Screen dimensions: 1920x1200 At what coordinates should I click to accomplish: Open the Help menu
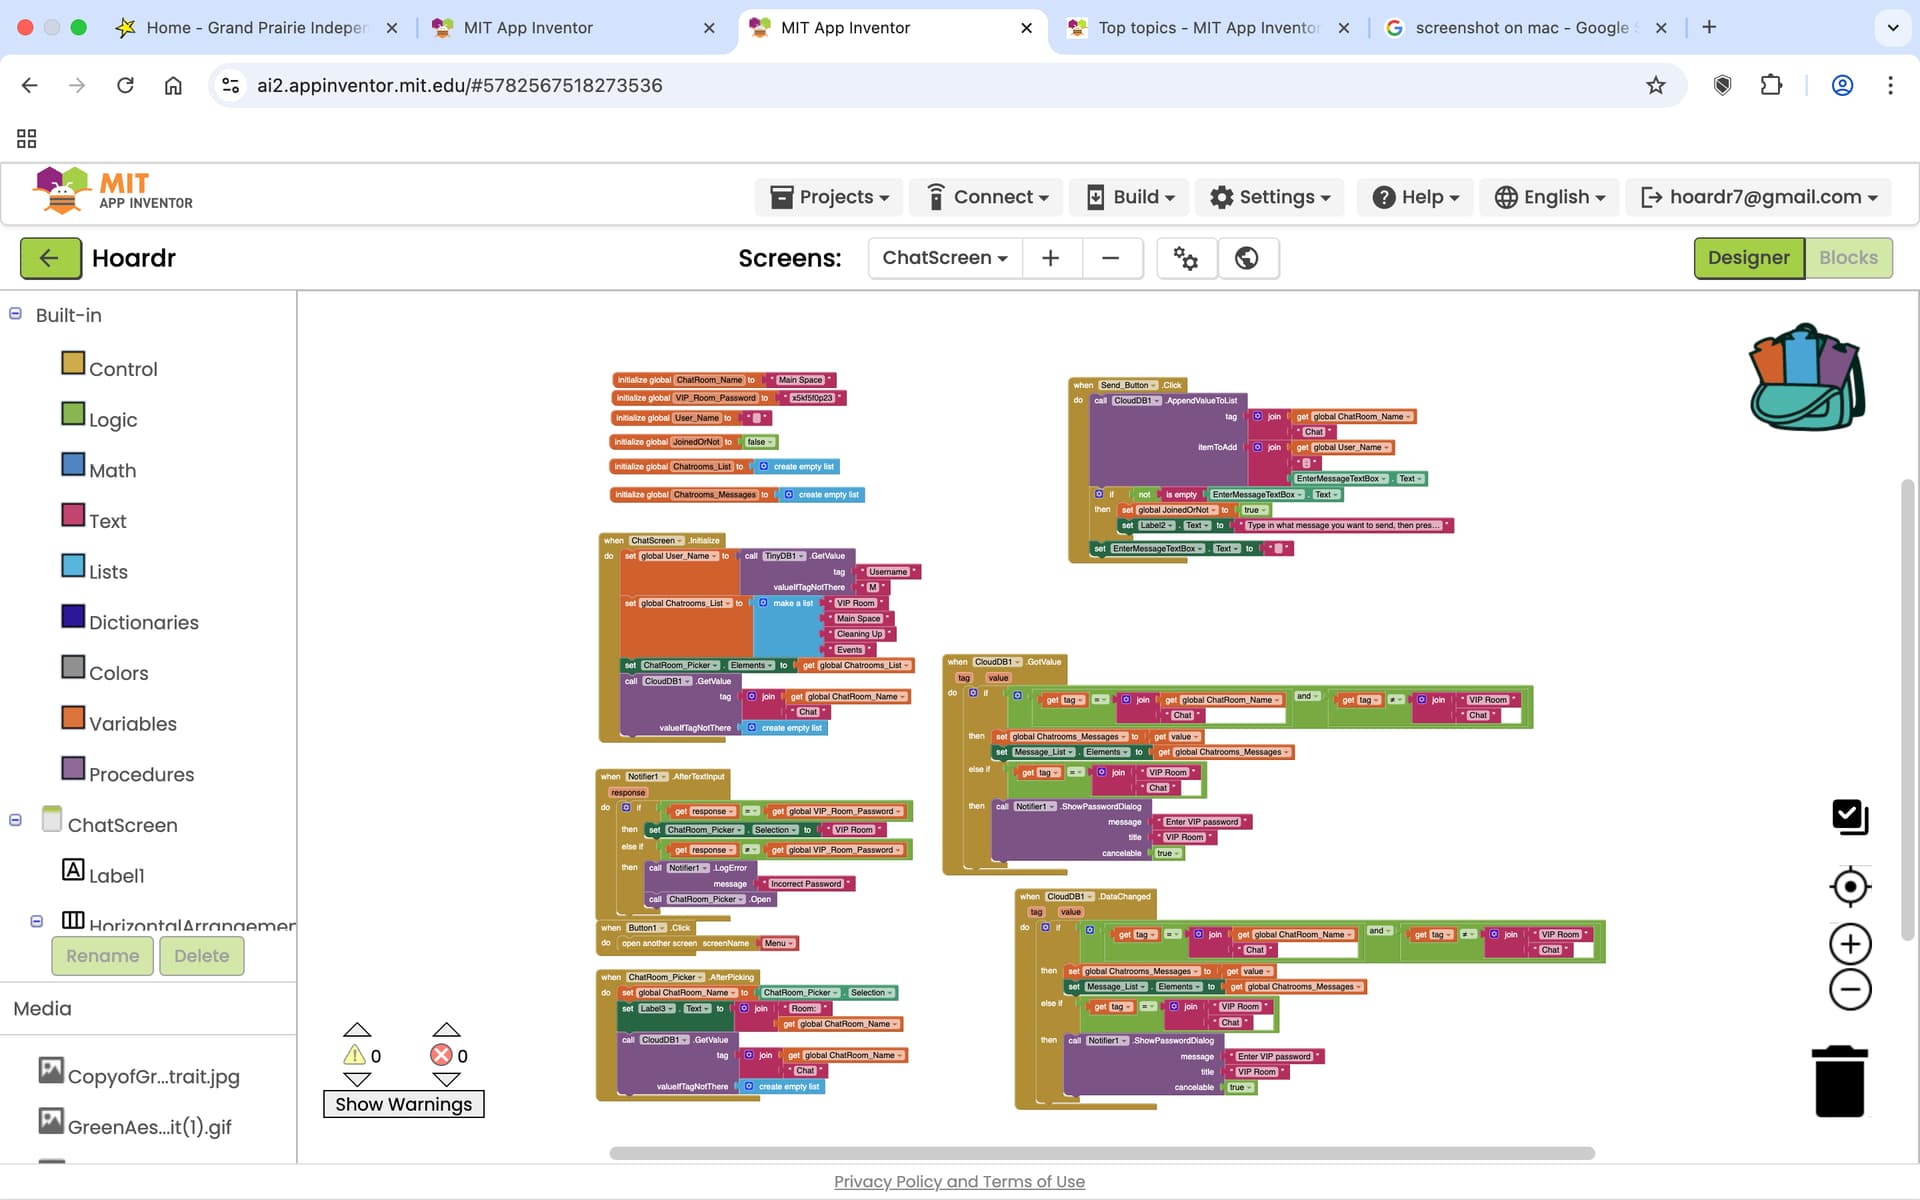tap(1415, 197)
